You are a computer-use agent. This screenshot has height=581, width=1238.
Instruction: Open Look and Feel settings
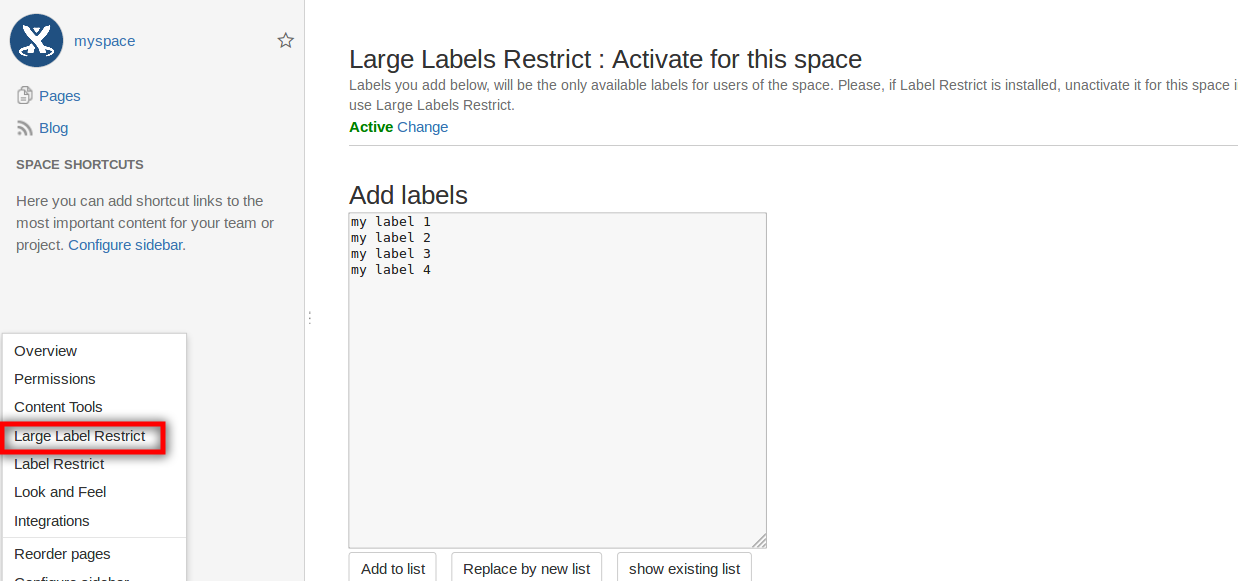60,492
